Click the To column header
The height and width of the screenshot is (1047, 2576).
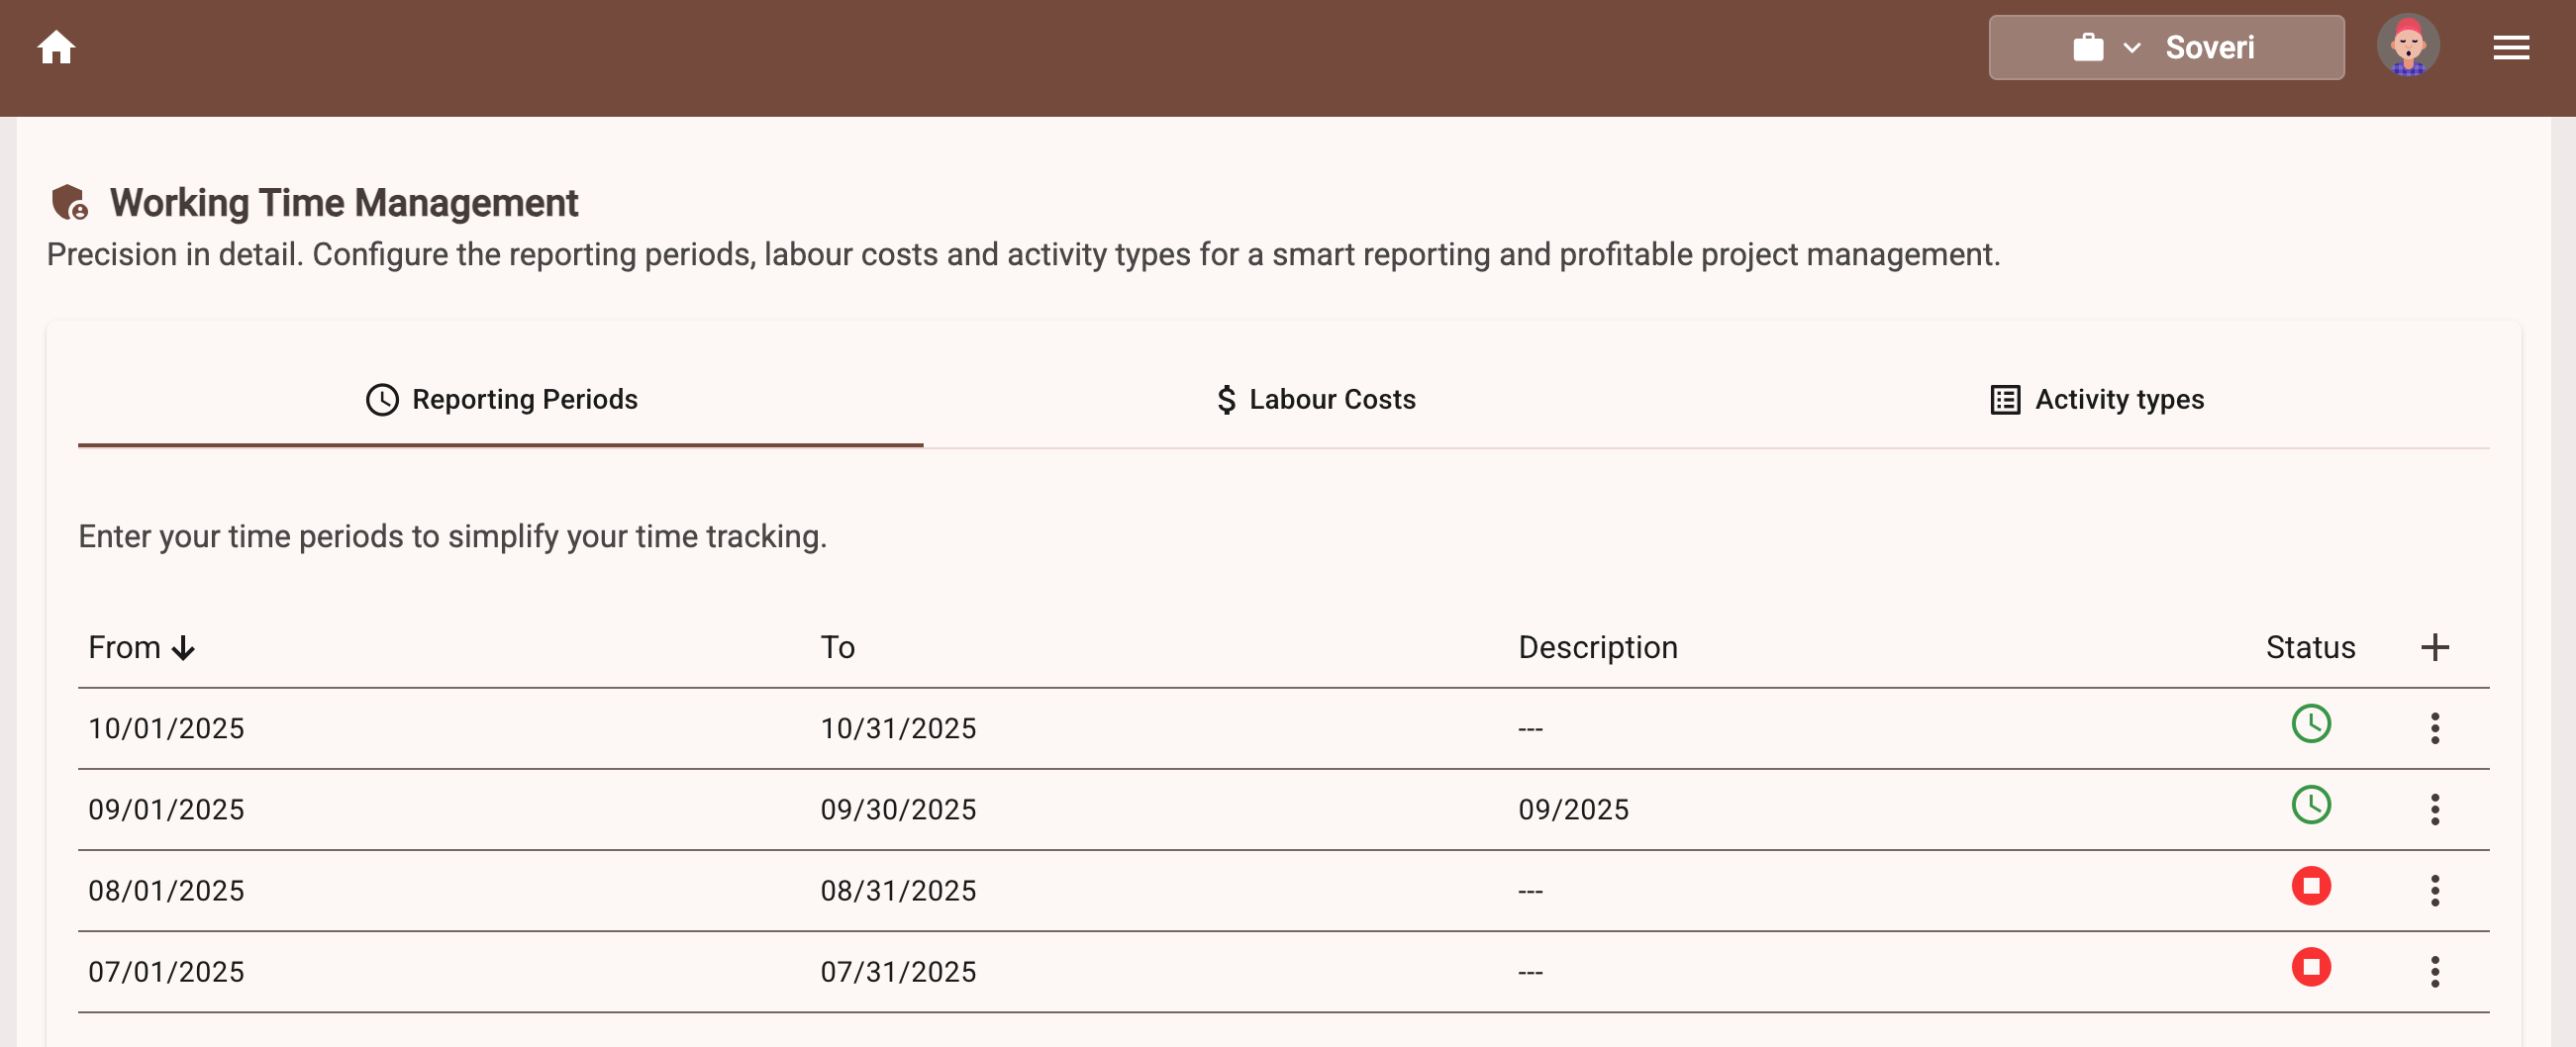[x=837, y=647]
